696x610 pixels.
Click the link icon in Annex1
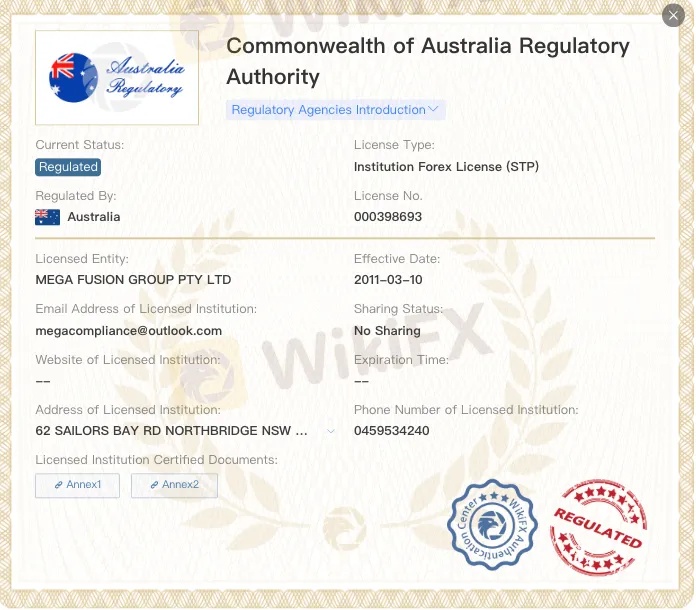[58, 485]
